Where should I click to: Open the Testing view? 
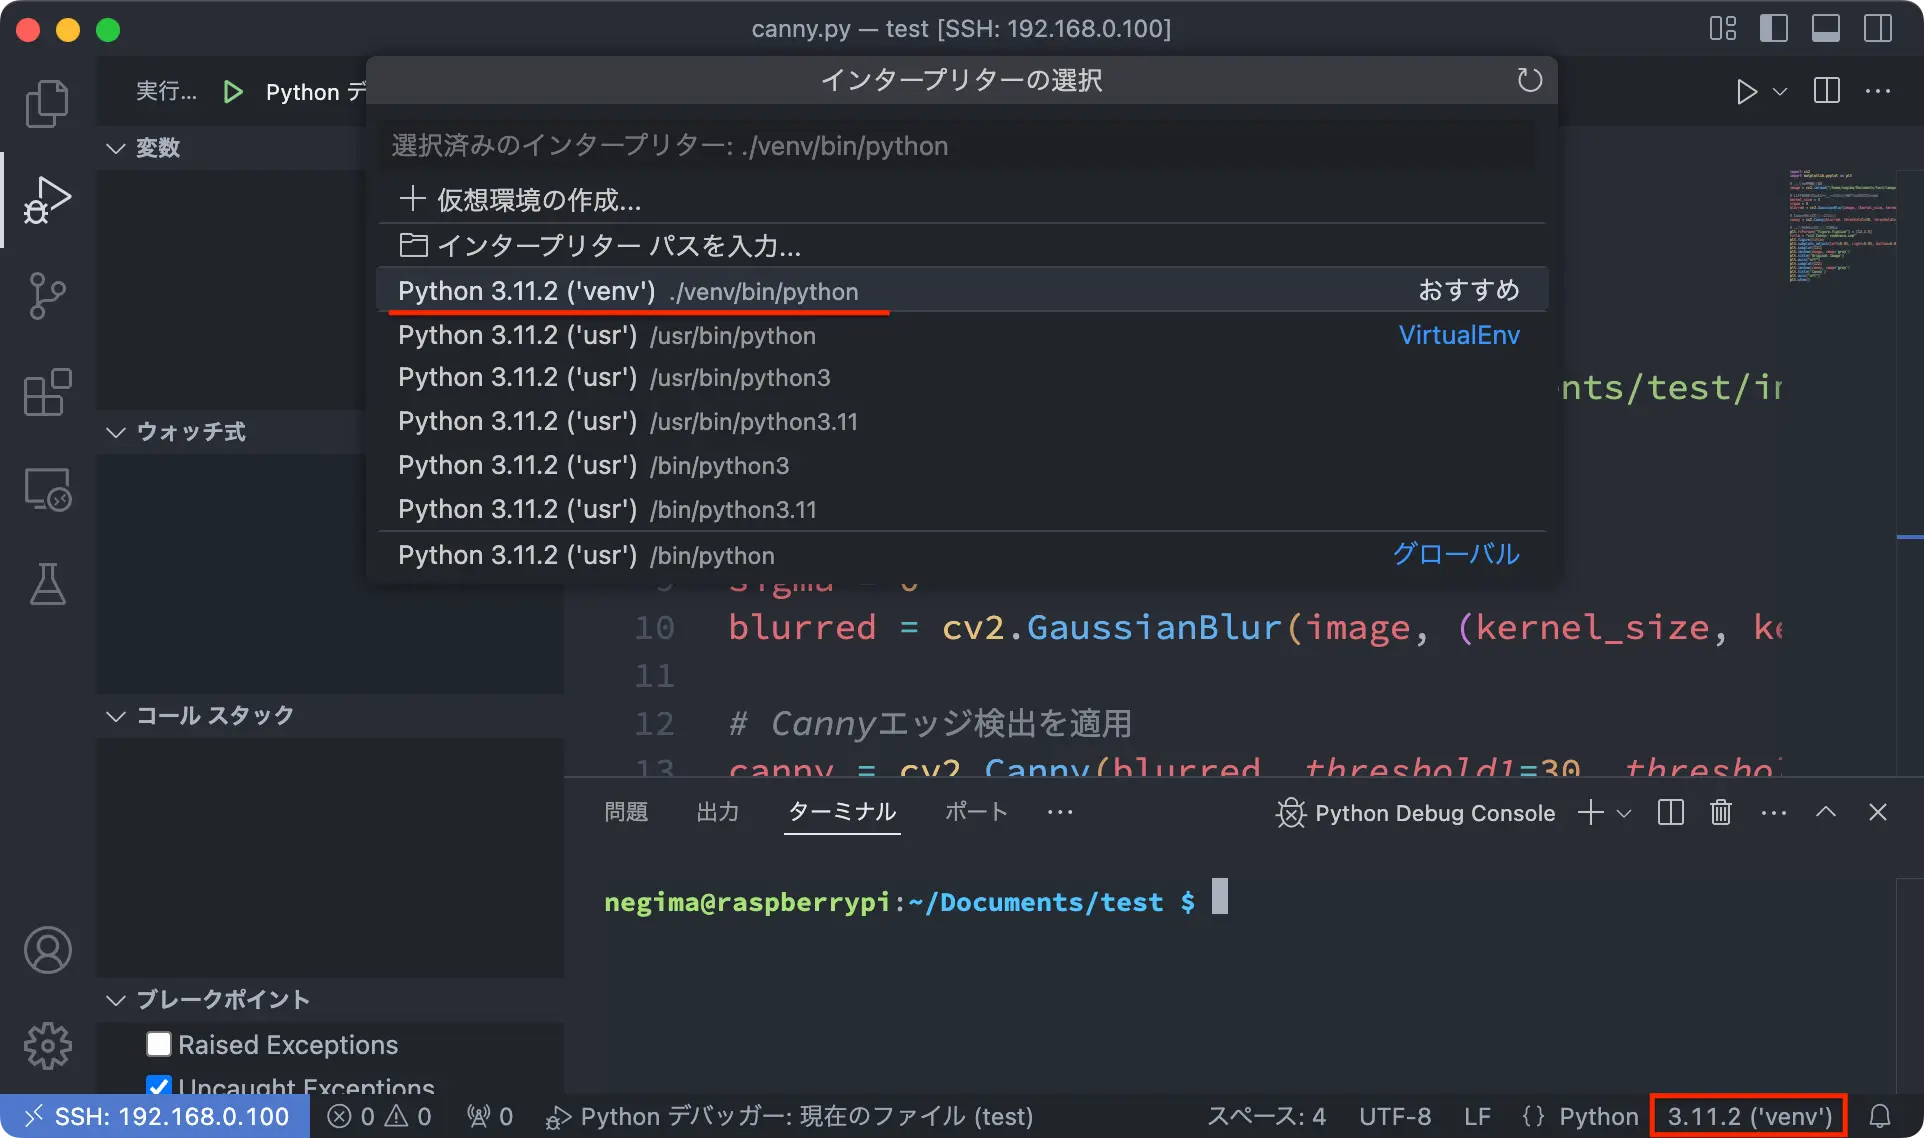(x=47, y=585)
